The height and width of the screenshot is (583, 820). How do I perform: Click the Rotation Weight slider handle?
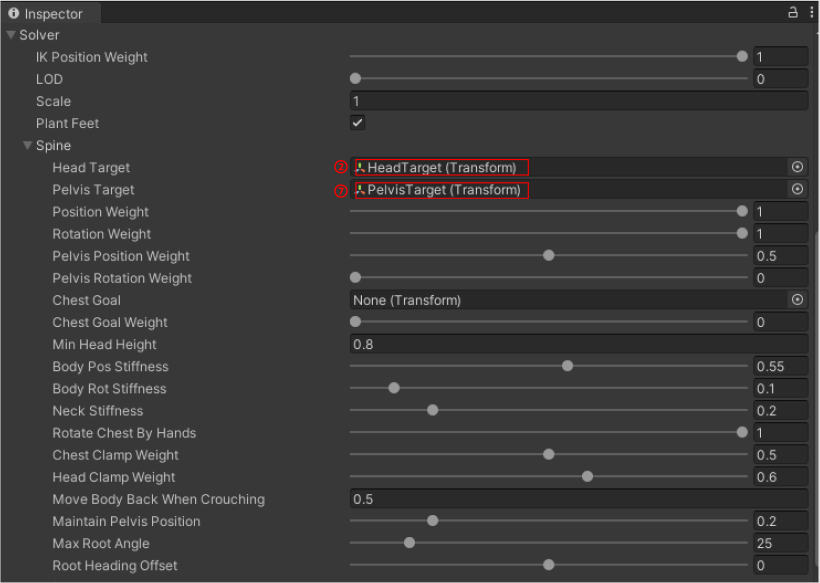click(x=742, y=233)
